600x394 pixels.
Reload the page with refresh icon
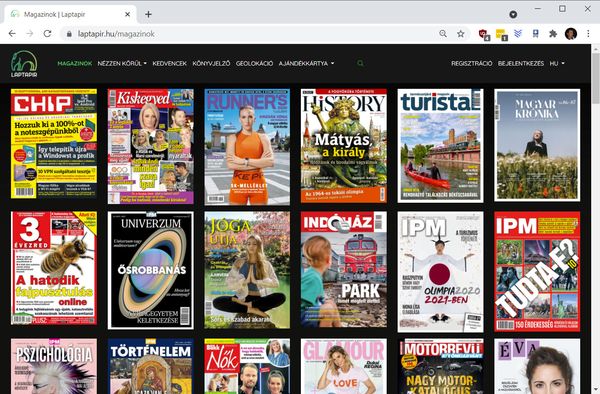(x=47, y=34)
